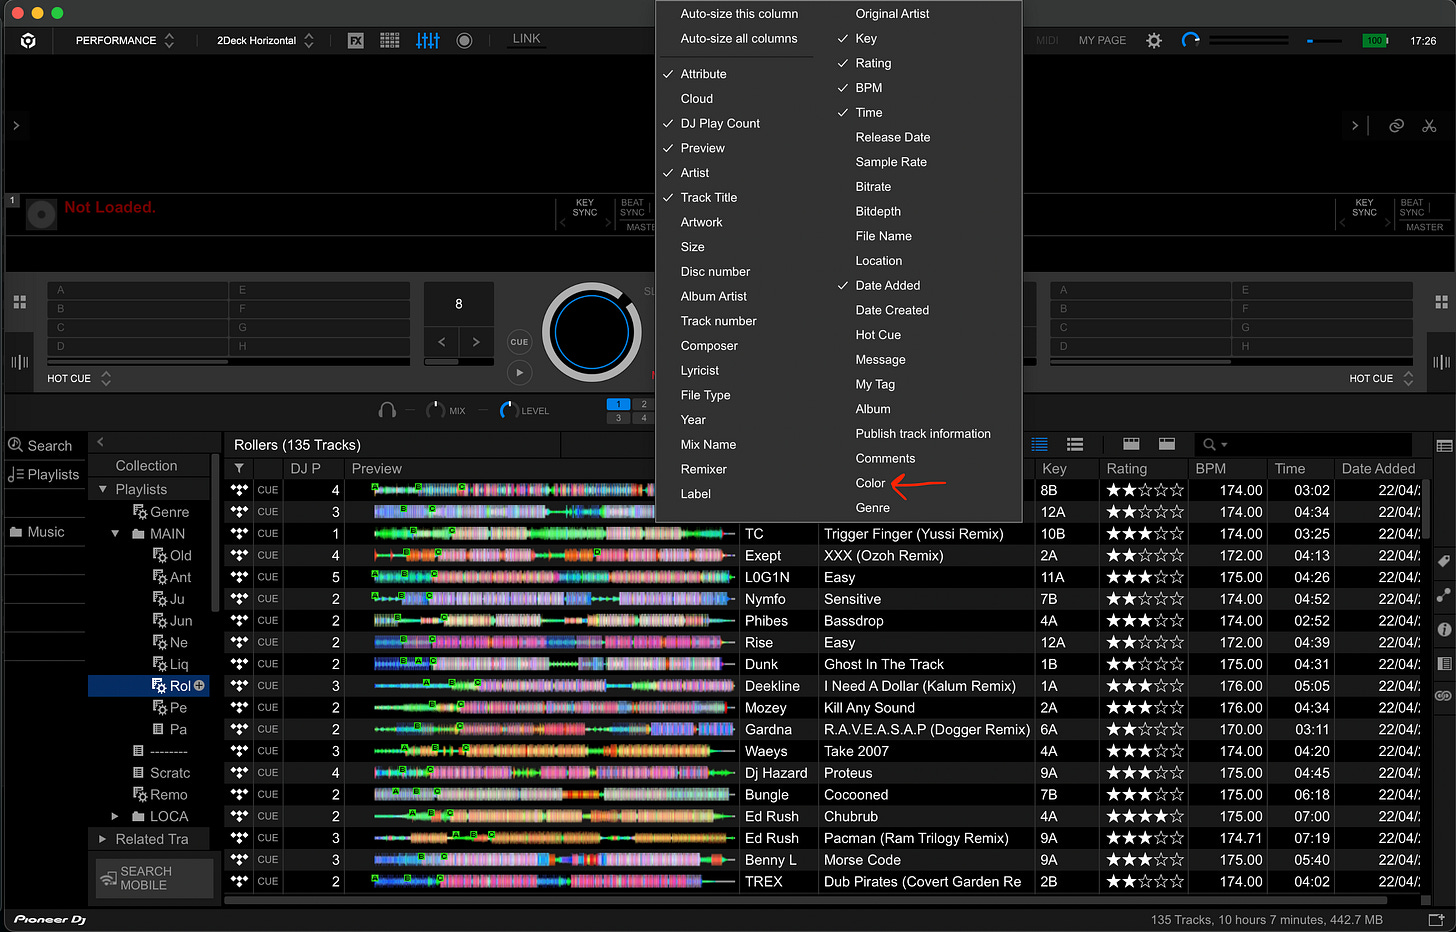
Task: Click the SEARCH MOBILE button
Action: click(x=154, y=878)
